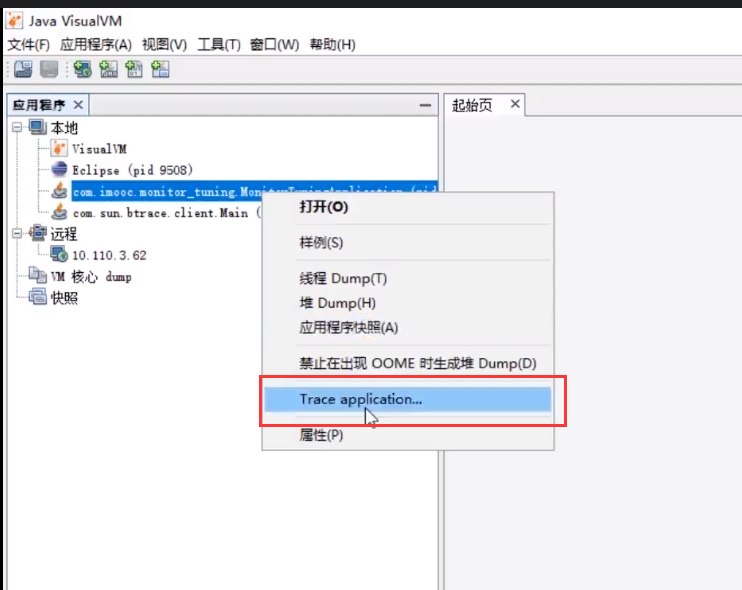This screenshot has height=590, width=742.
Task: Select the 远程 tree label
Action: pos(64,234)
